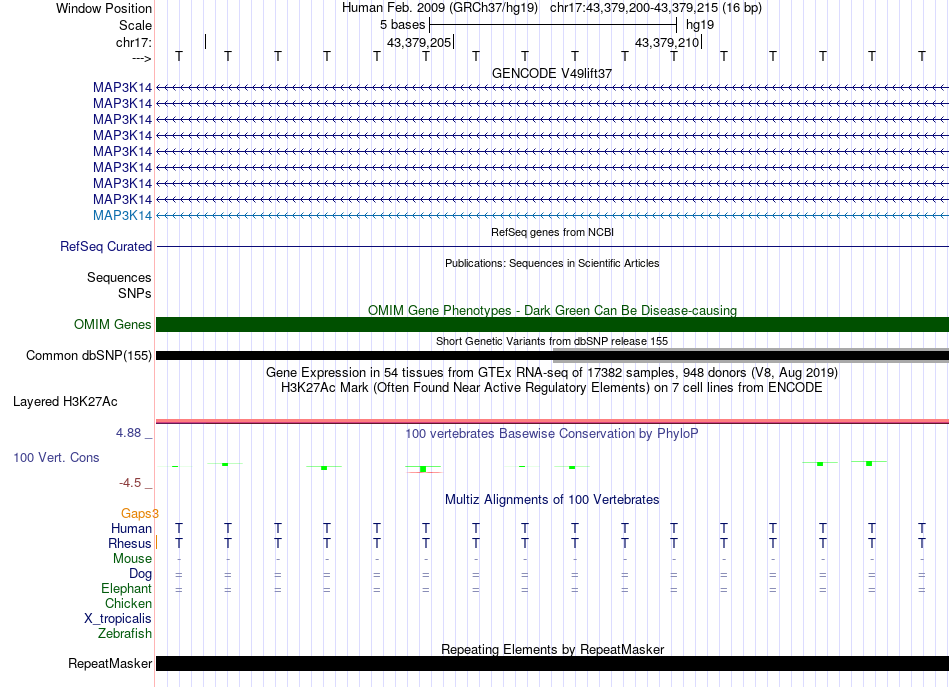Click the '100 Vert. Cons' track label
Image resolution: width=950 pixels, height=687 pixels.
coord(56,458)
